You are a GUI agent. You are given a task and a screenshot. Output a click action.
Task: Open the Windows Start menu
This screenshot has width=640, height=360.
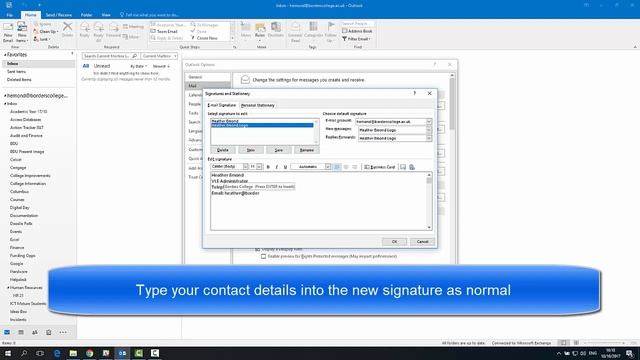[x=8, y=353]
